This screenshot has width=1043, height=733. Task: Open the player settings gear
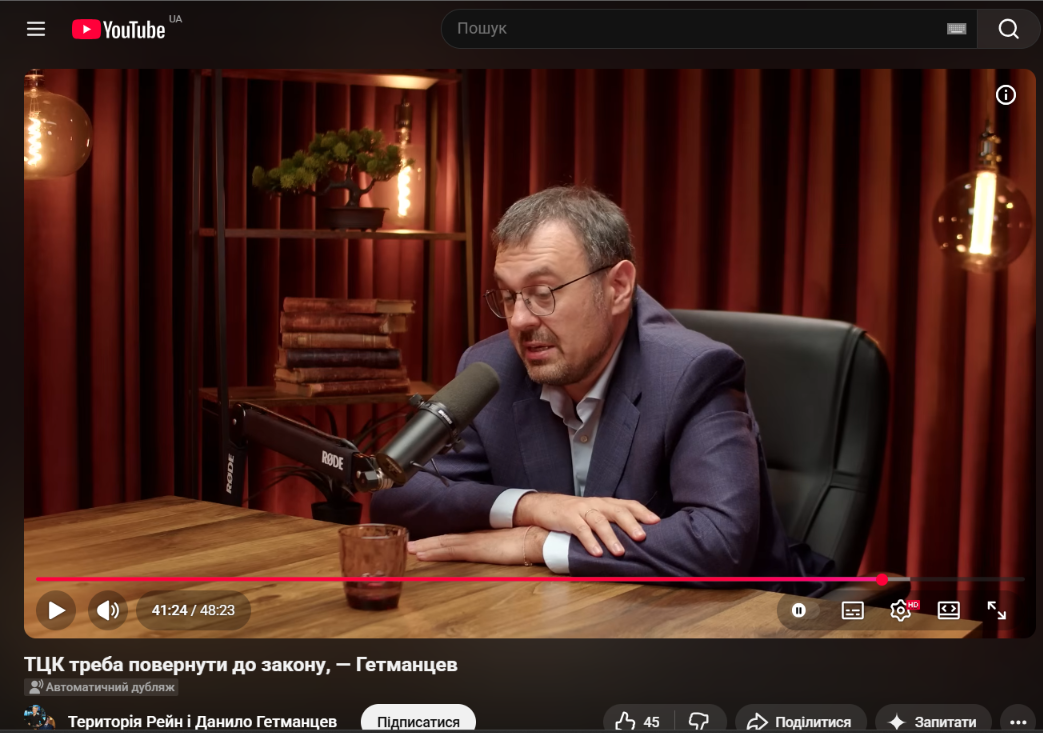901,610
